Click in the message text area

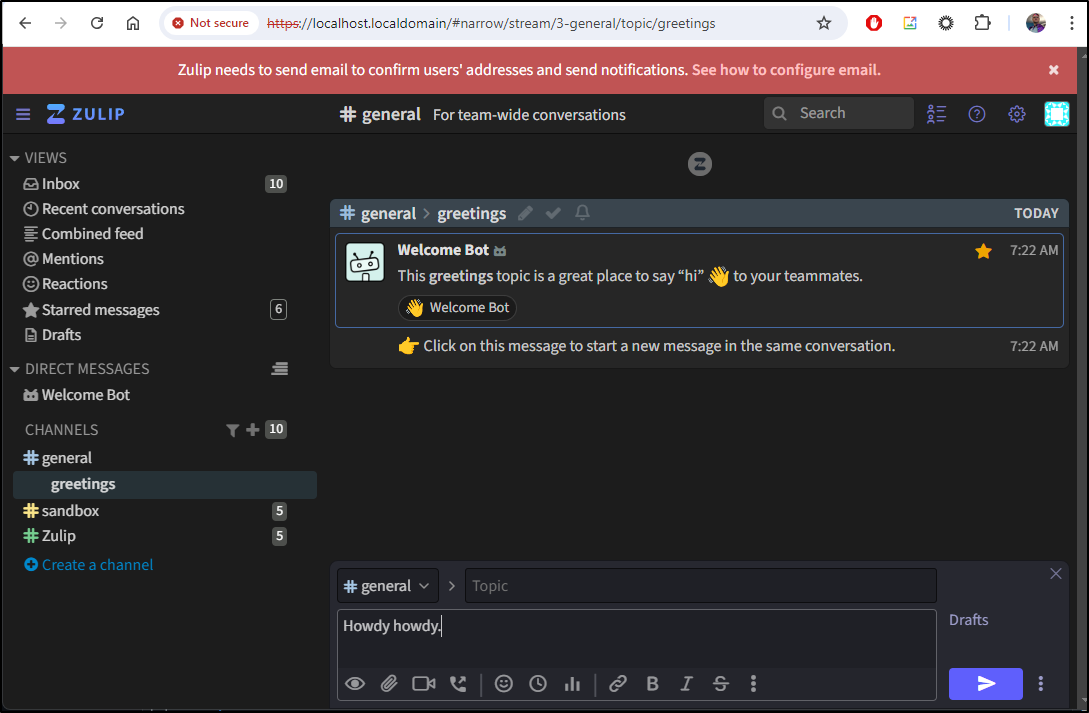636,639
